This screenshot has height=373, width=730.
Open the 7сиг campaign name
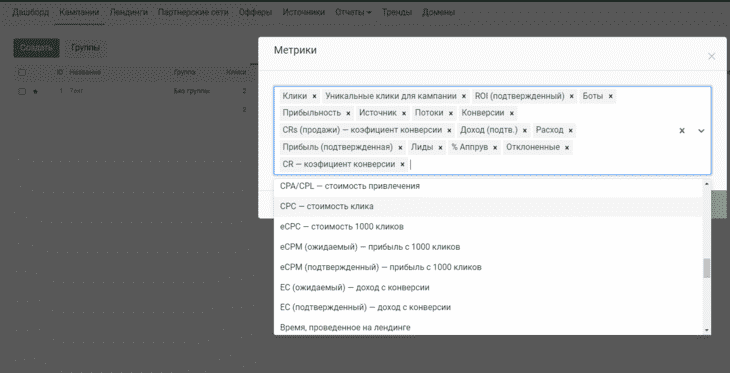coord(75,91)
